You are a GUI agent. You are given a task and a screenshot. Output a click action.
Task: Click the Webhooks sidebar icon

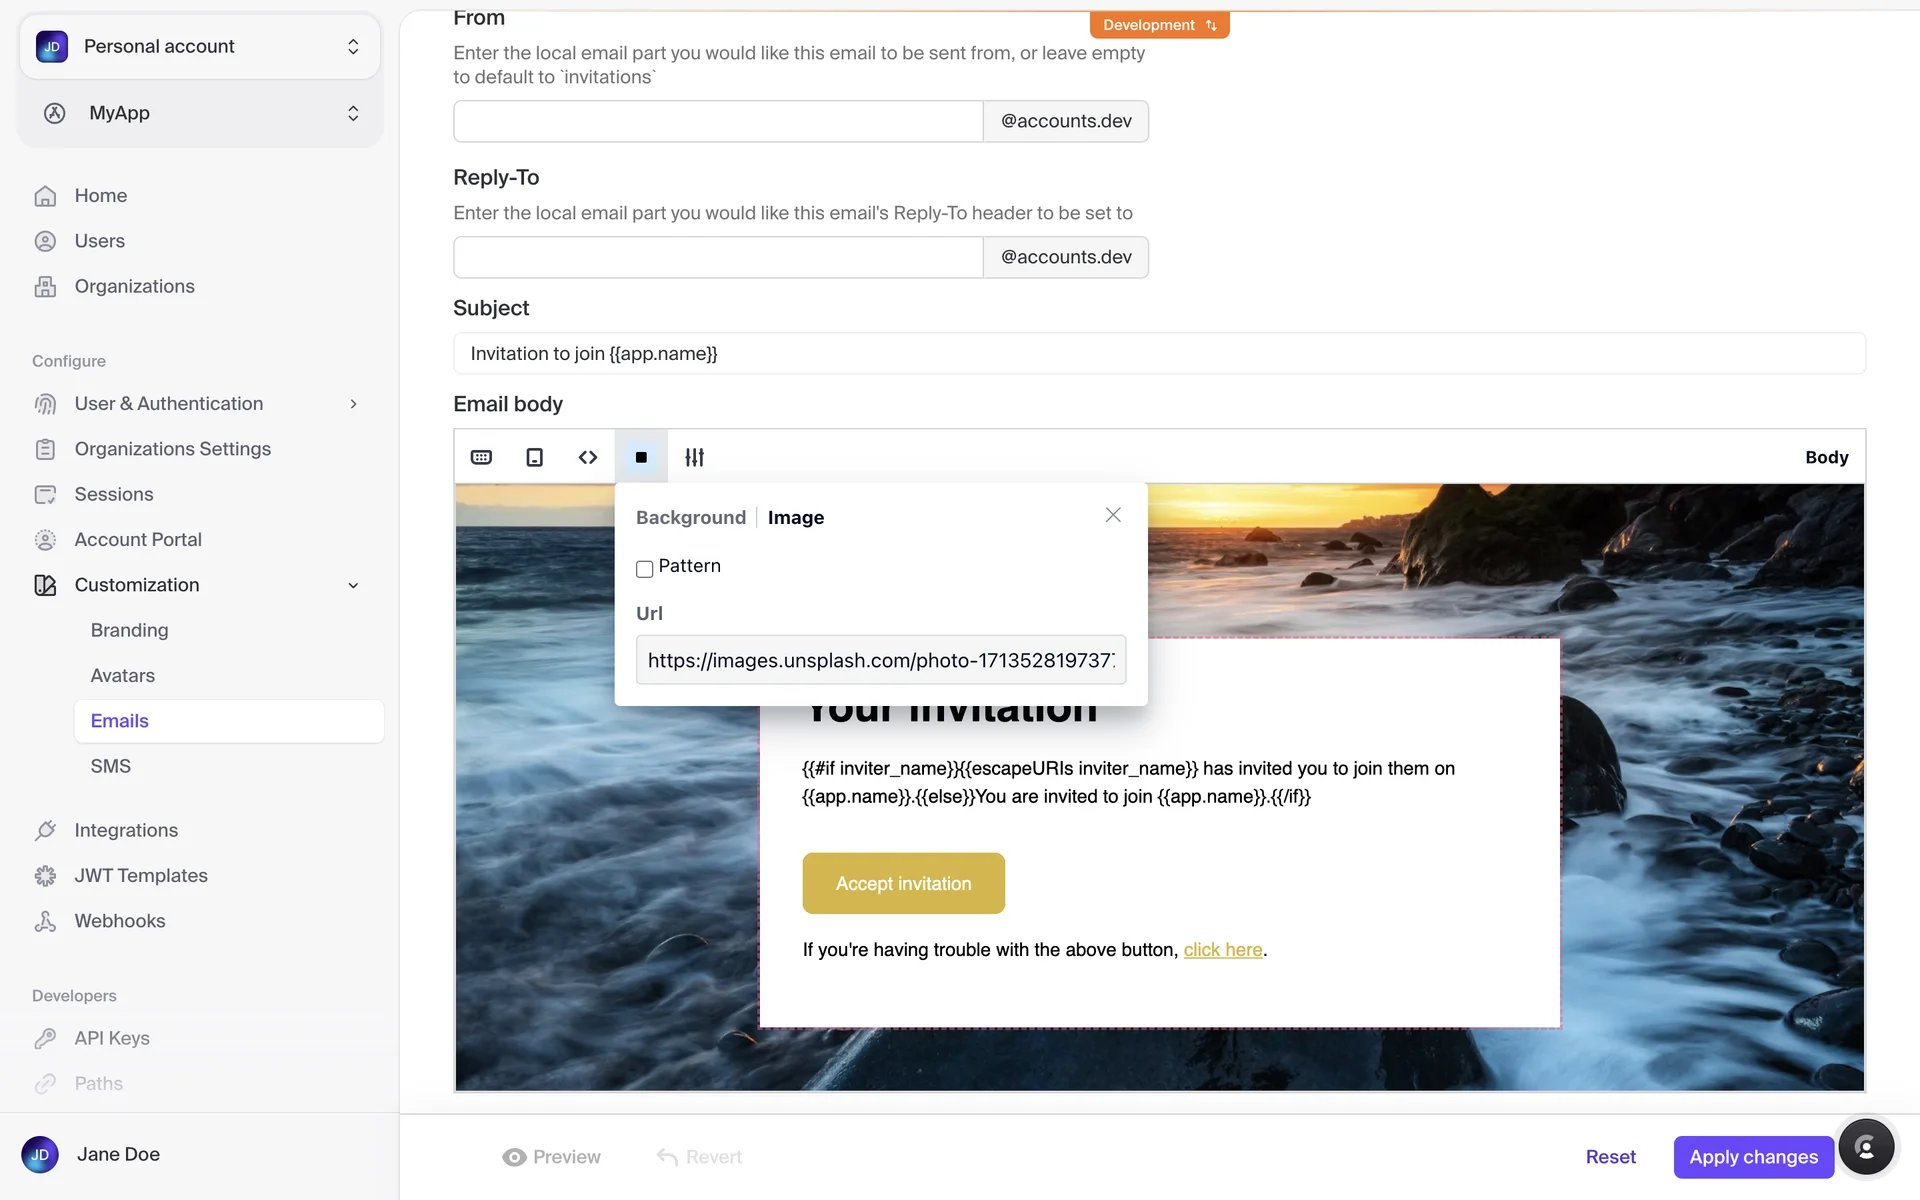click(x=45, y=921)
